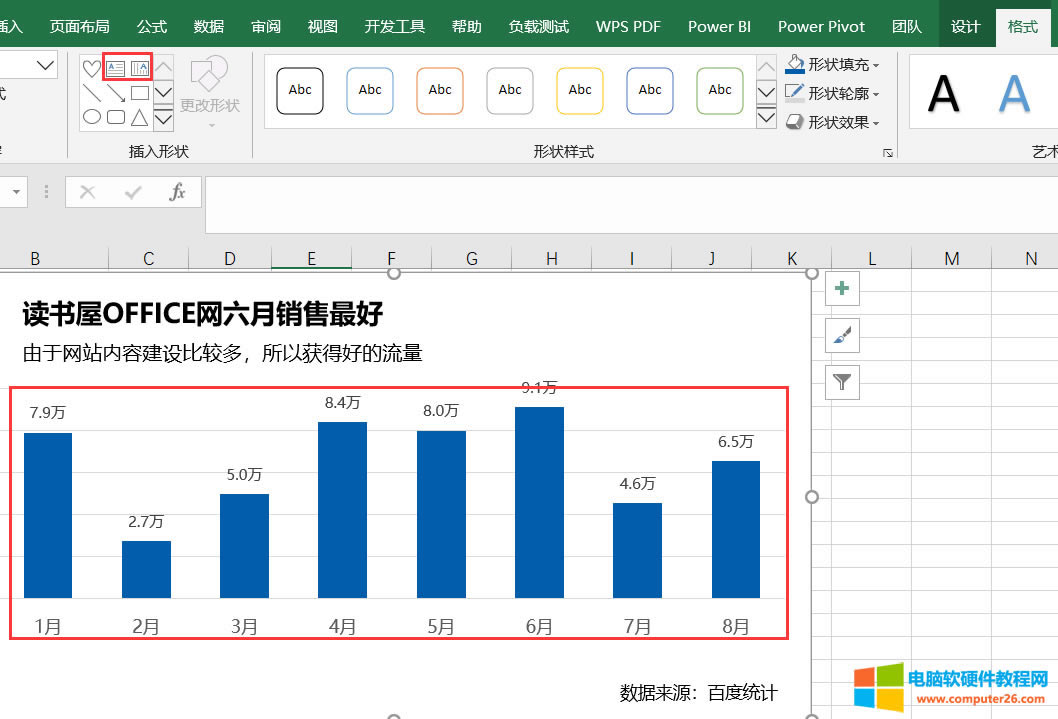Insert a heart shape from the shapes gallery
The height and width of the screenshot is (719, 1058).
[x=91, y=68]
